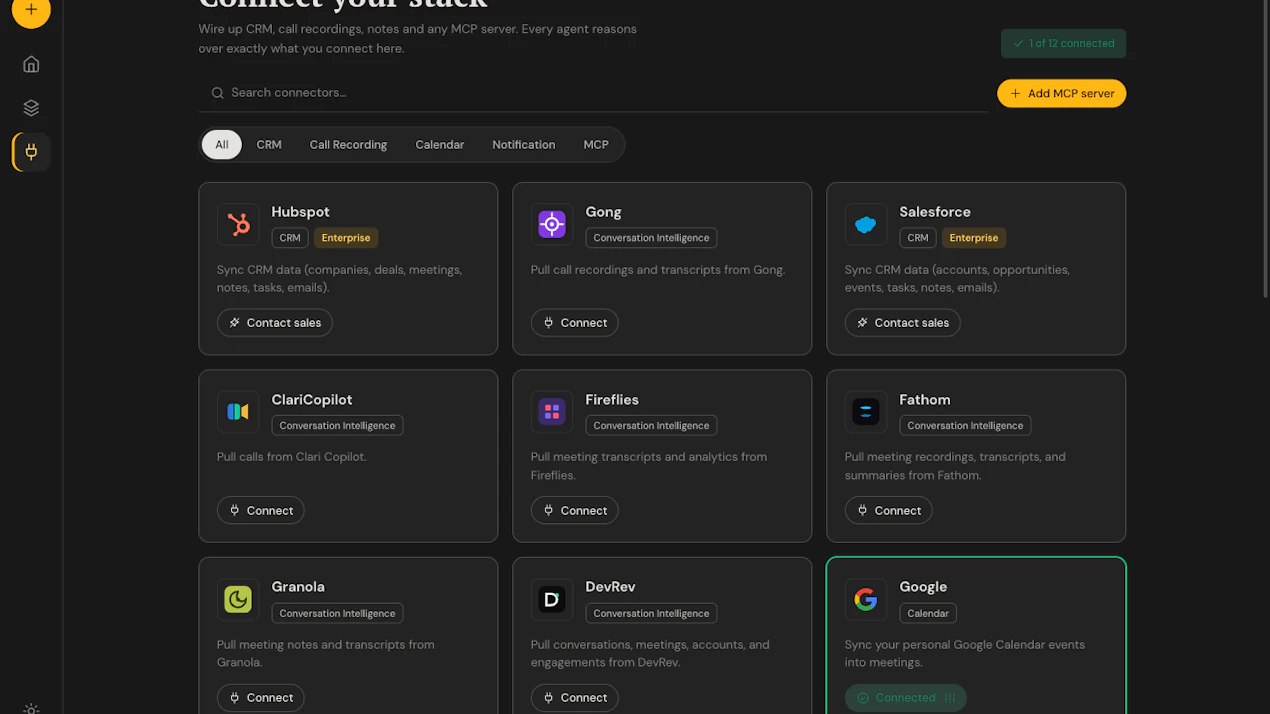Click Granola's Conversation Intelligence tag
1270x714 pixels.
(x=337, y=613)
